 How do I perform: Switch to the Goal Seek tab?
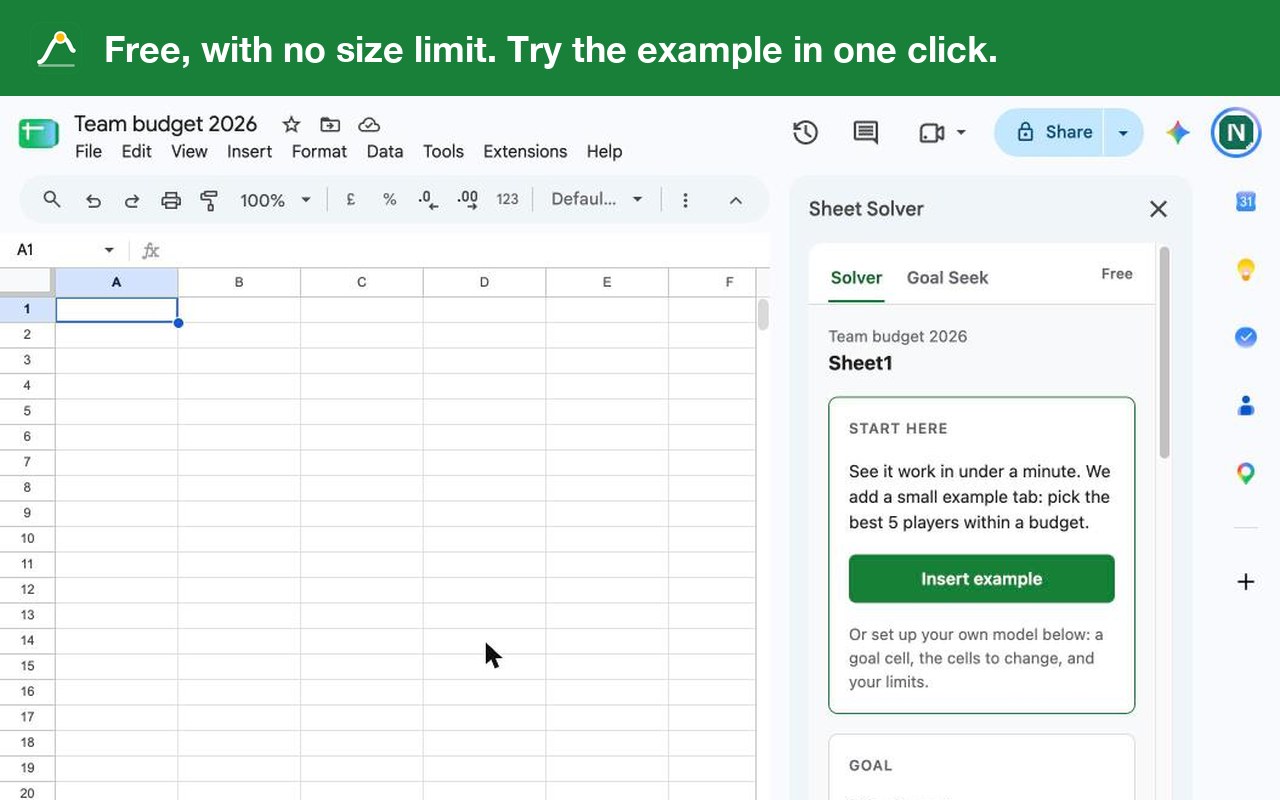point(947,278)
